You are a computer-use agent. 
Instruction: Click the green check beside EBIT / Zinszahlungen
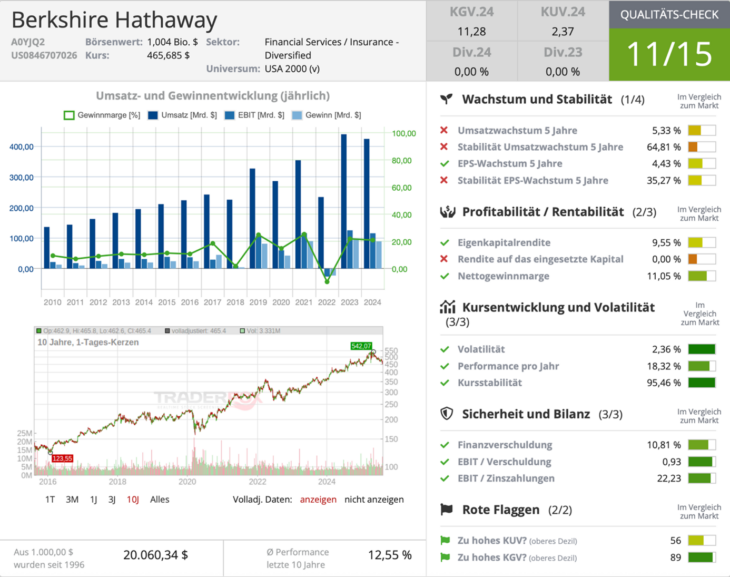pyautogui.click(x=445, y=478)
